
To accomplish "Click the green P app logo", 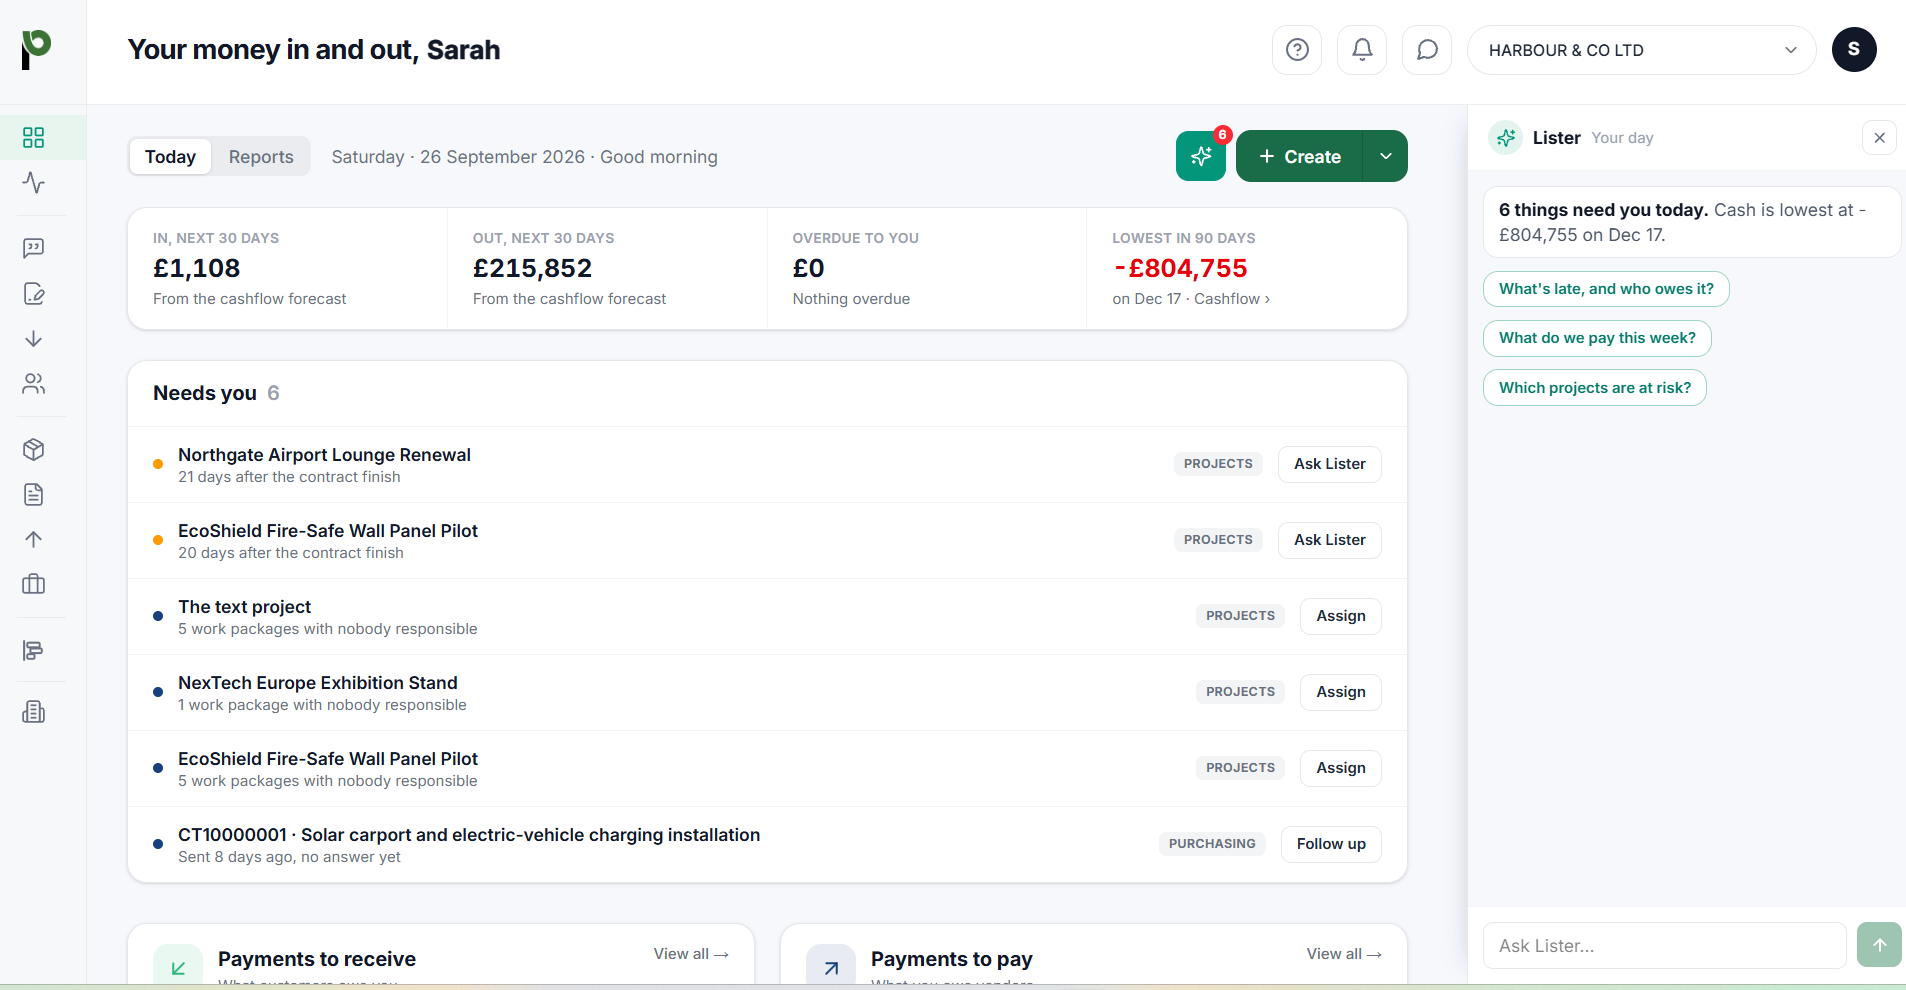I will point(36,49).
